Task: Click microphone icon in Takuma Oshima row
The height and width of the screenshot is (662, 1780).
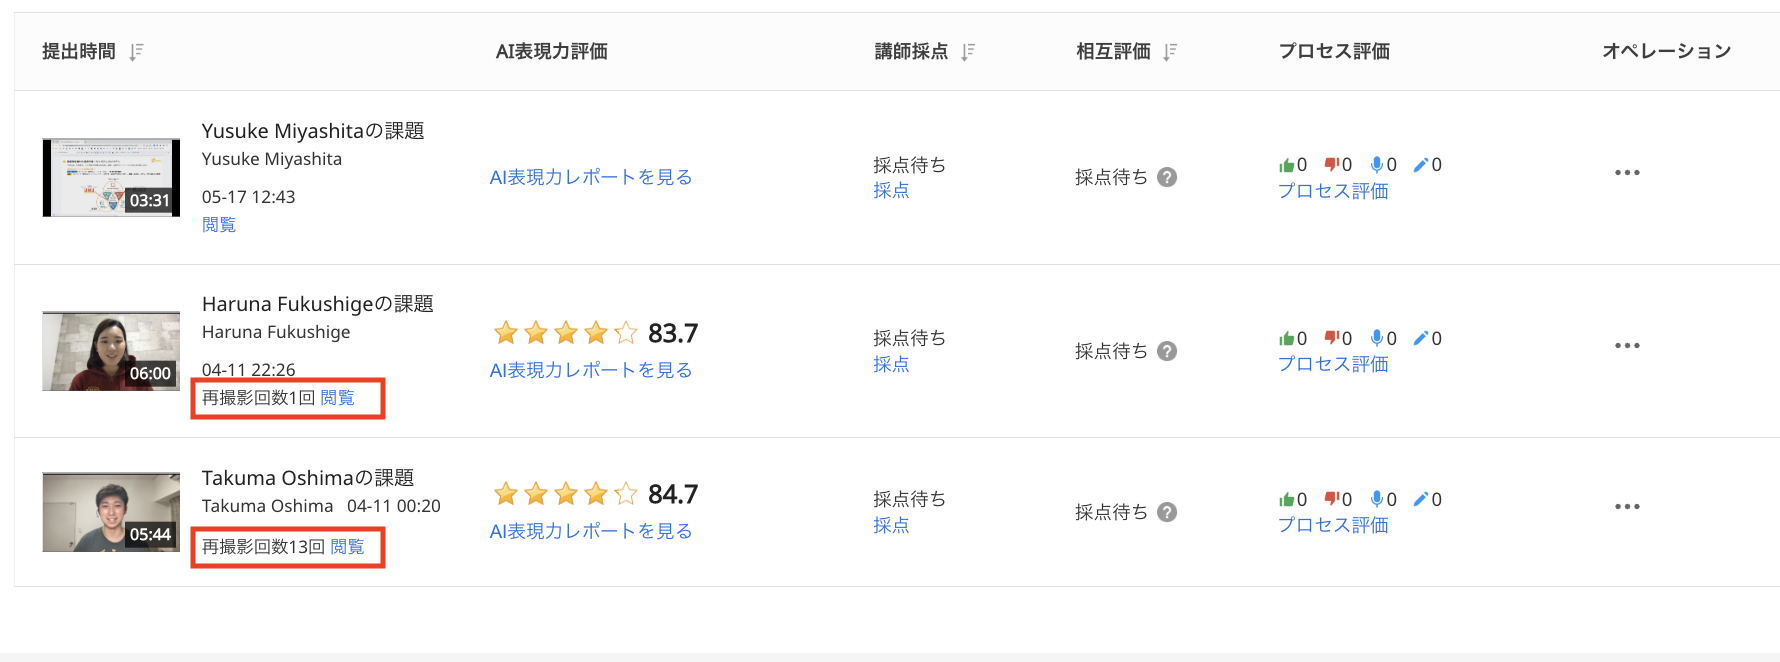Action: click(1377, 499)
